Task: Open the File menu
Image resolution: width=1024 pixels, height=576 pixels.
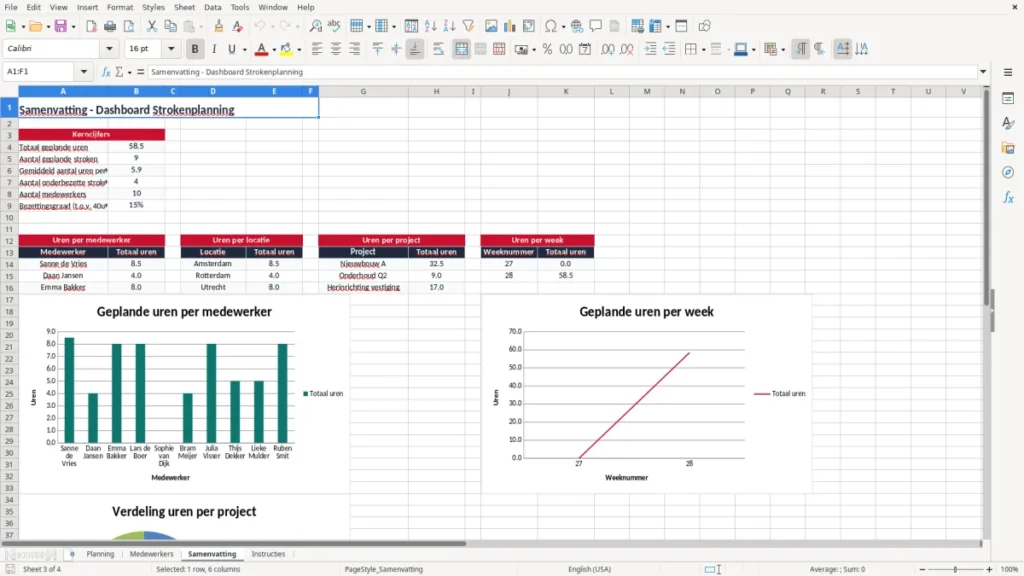Action: 11,7
